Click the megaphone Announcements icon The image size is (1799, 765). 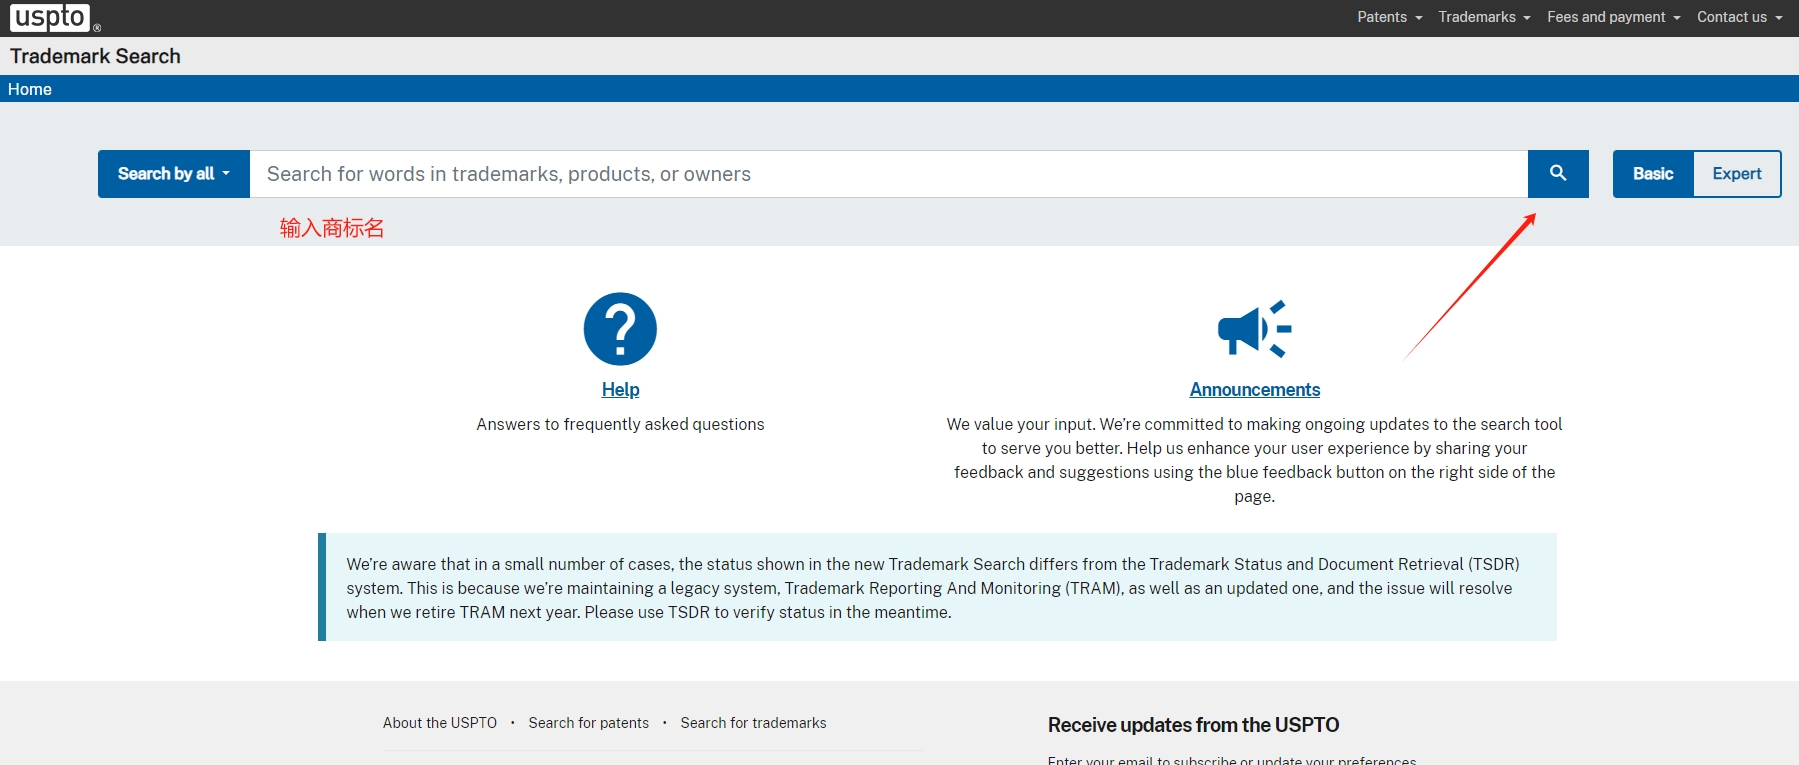coord(1254,329)
